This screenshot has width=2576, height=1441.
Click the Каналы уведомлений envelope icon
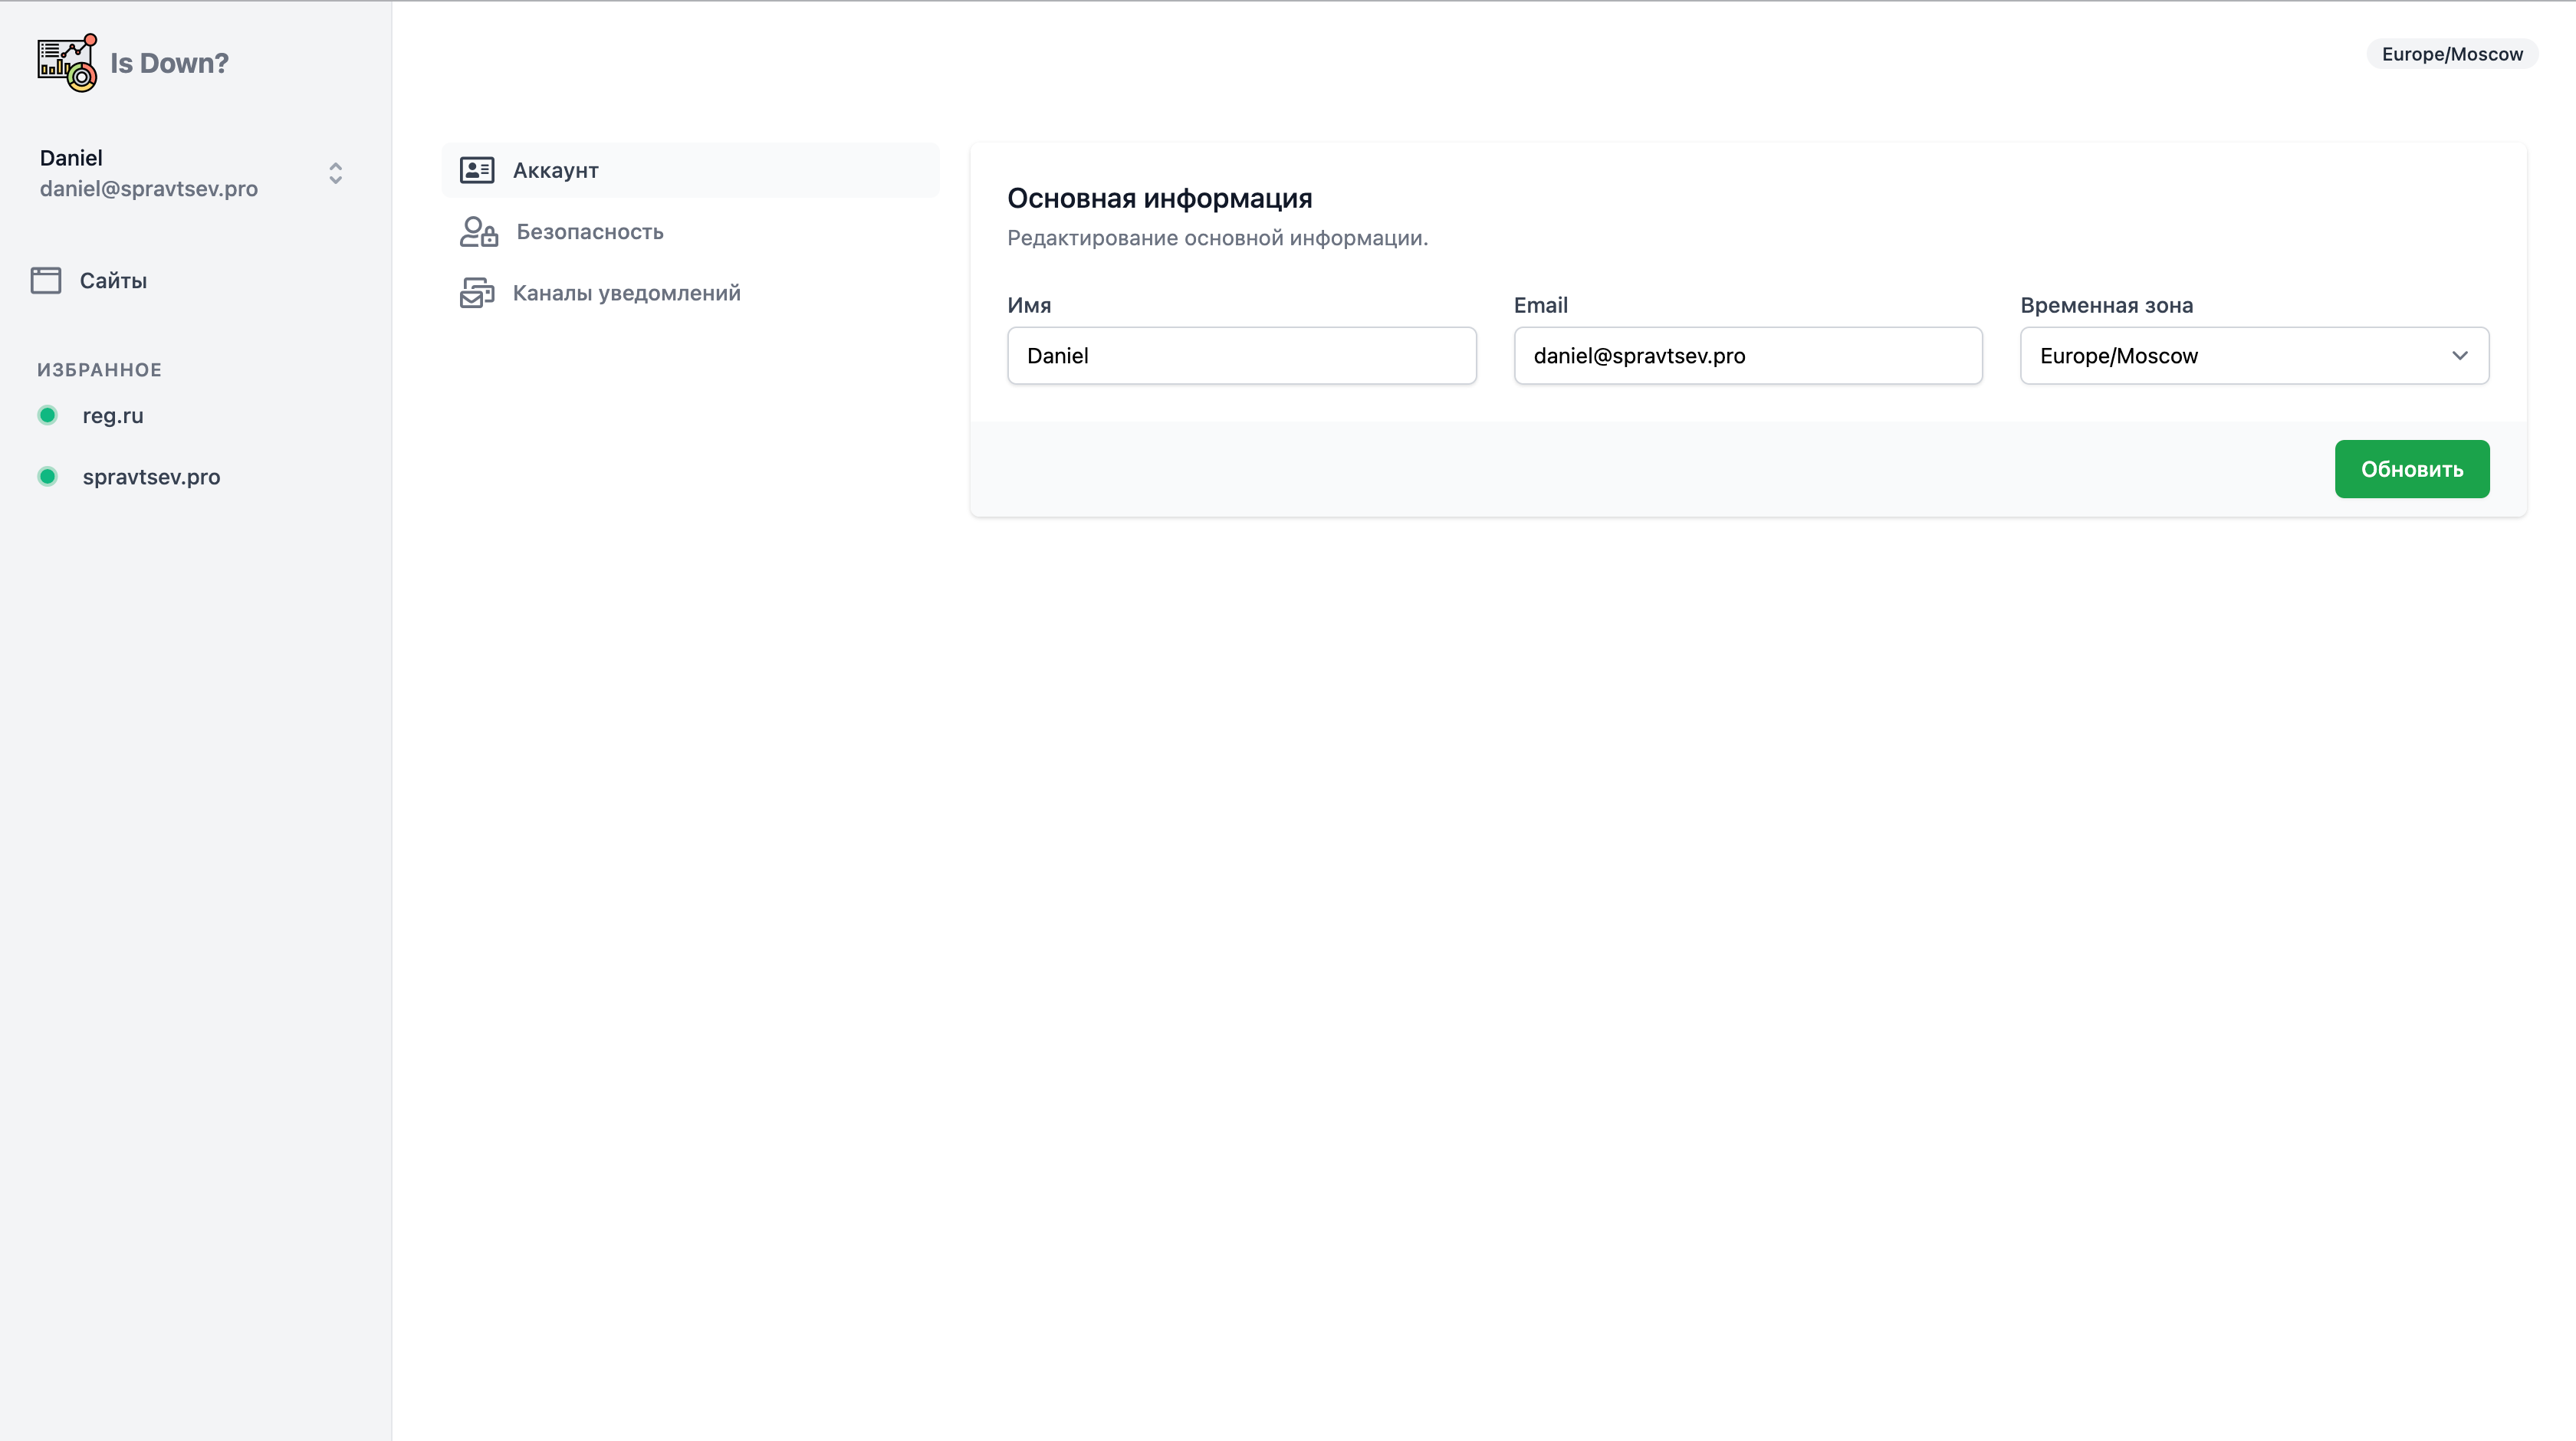(x=477, y=293)
